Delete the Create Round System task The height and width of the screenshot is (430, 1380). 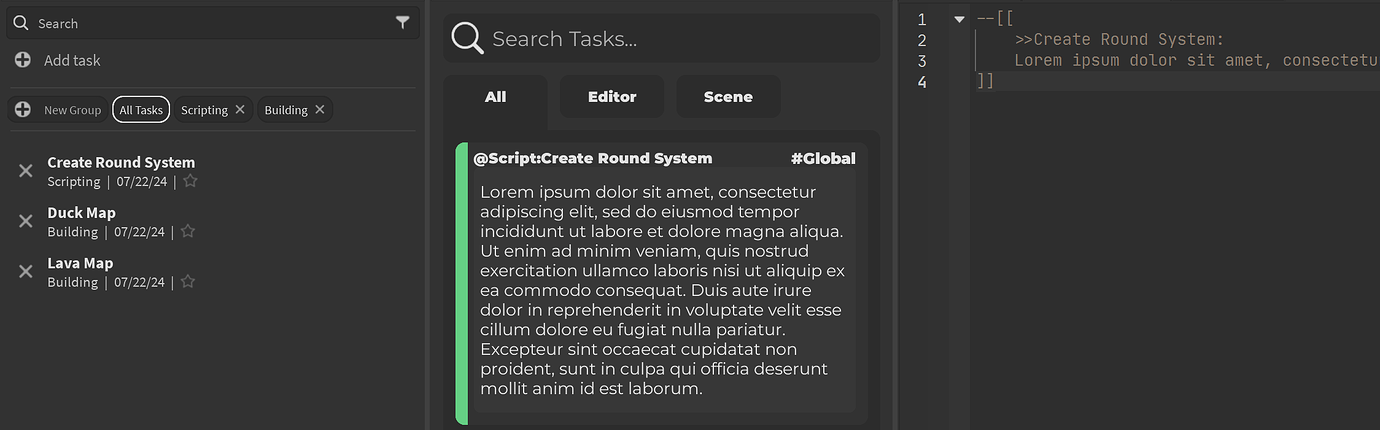click(26, 171)
